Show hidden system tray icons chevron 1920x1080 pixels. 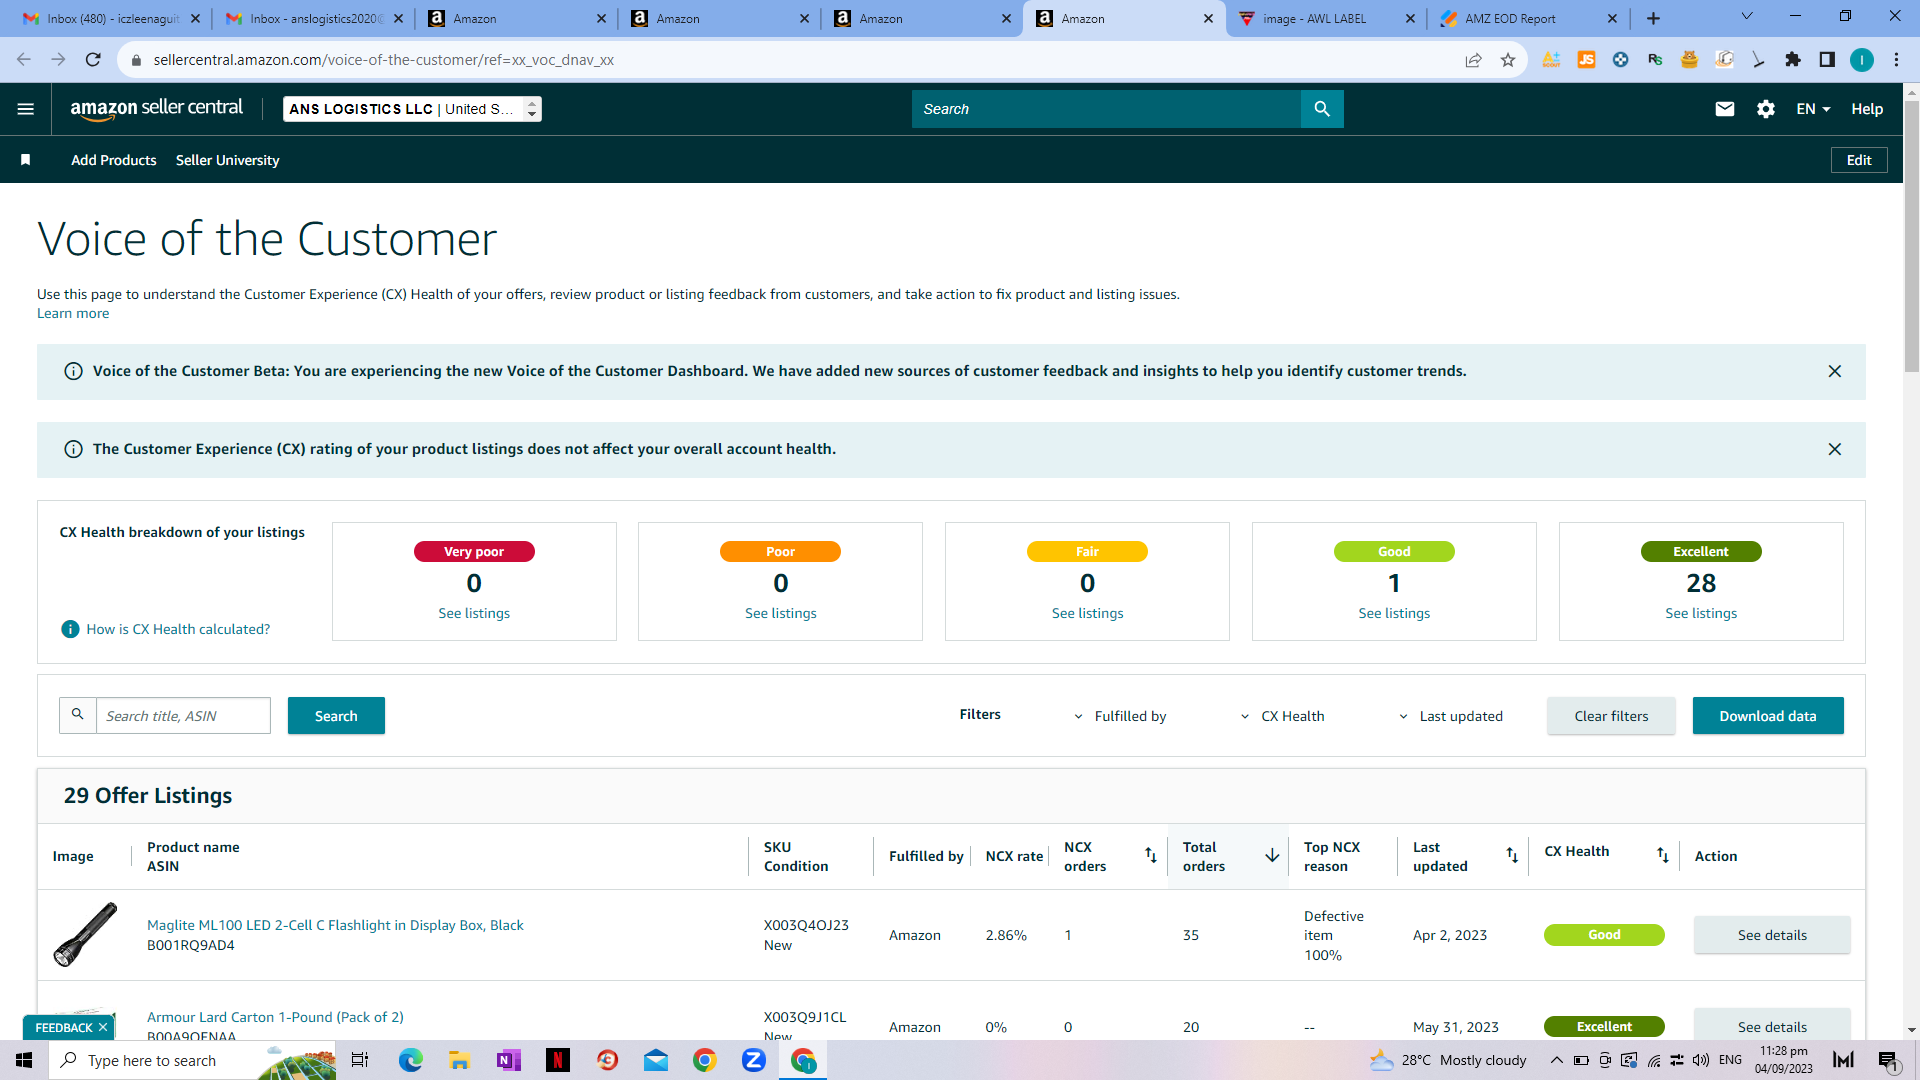pyautogui.click(x=1556, y=1060)
